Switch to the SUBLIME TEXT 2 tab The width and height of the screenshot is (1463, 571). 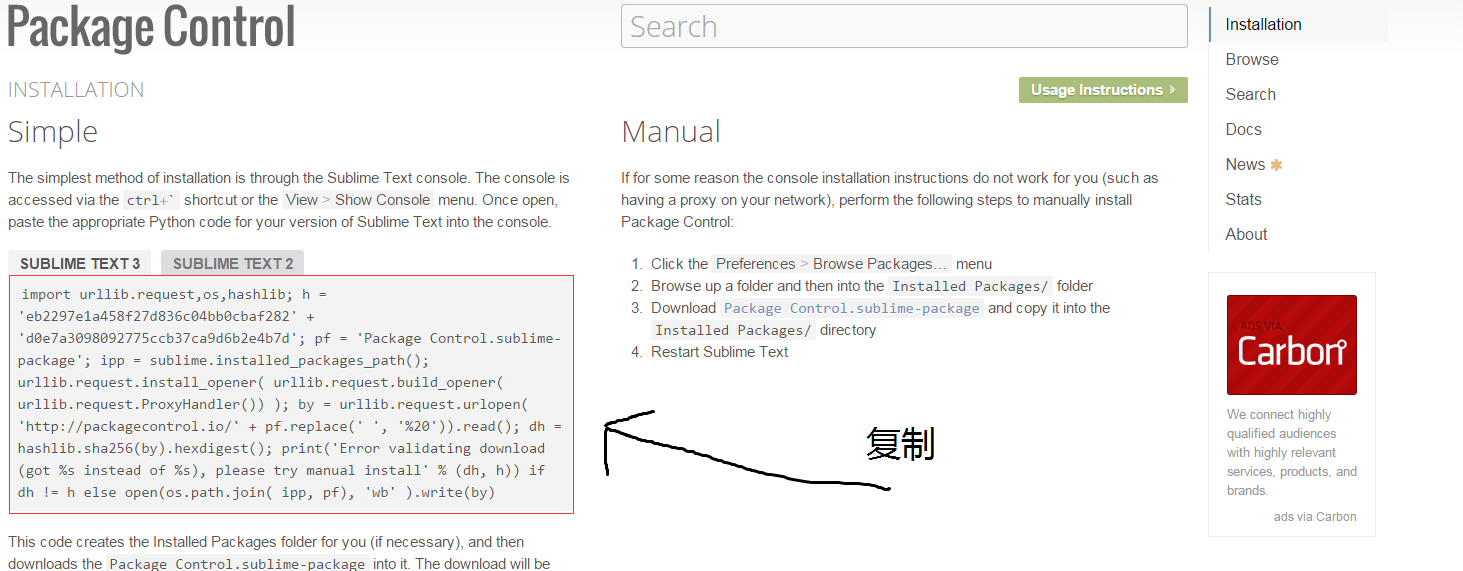[x=233, y=264]
